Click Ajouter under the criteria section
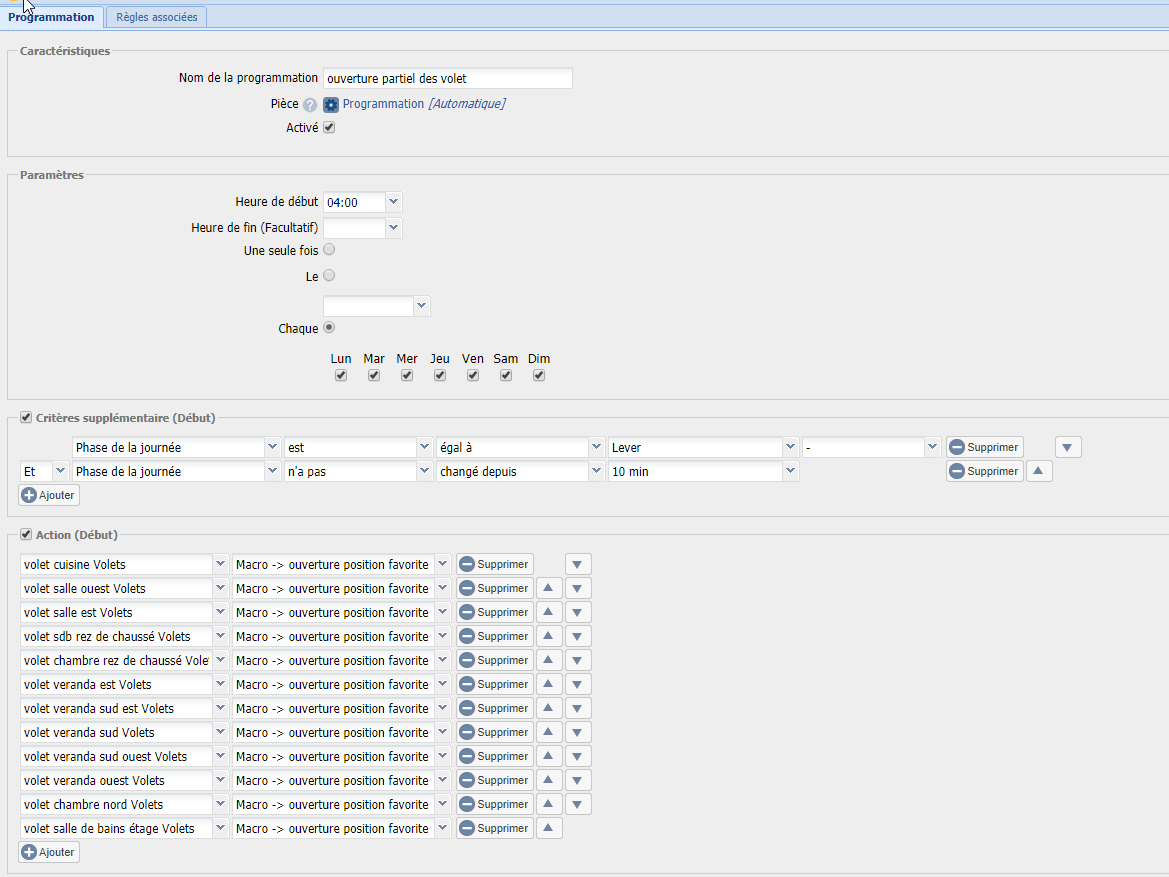1169x877 pixels. tap(48, 495)
